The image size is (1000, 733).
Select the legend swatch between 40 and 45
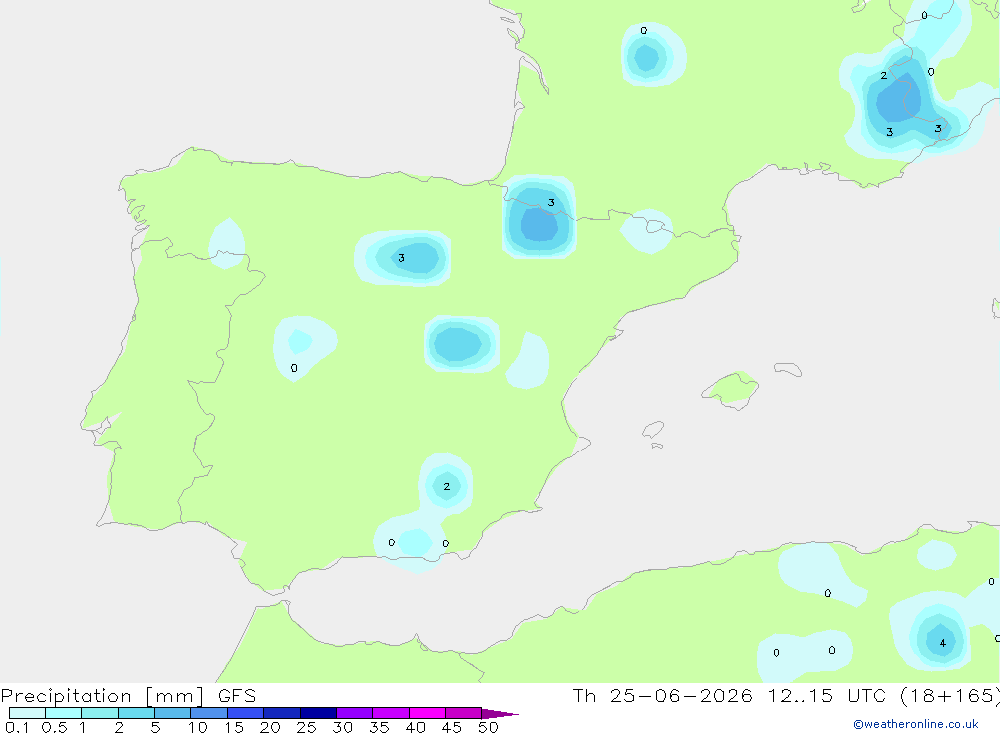427,713
